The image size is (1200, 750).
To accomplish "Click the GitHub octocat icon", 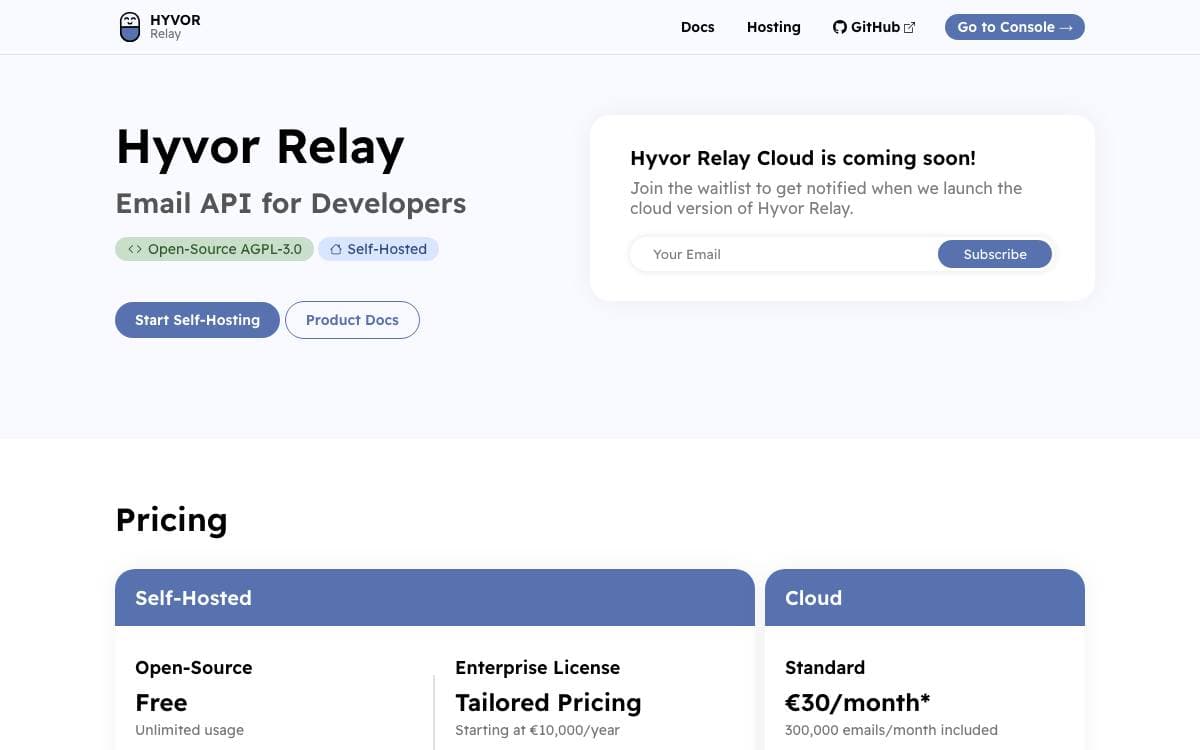I will coord(840,27).
